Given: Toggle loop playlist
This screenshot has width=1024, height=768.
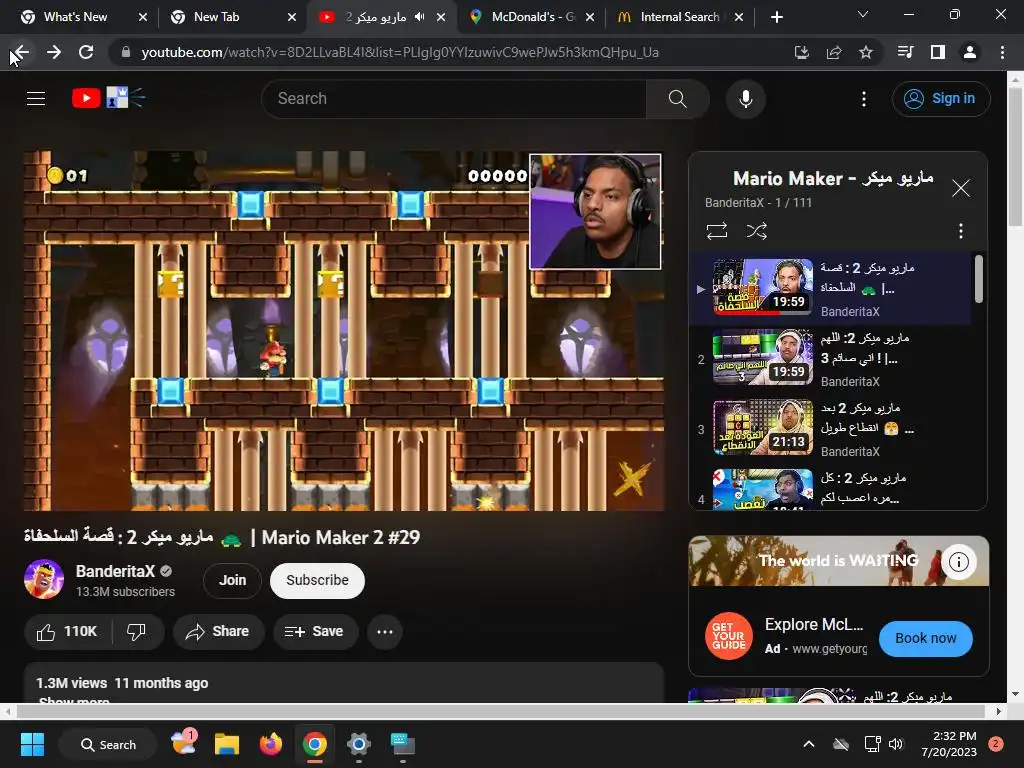Looking at the screenshot, I should pos(716,231).
